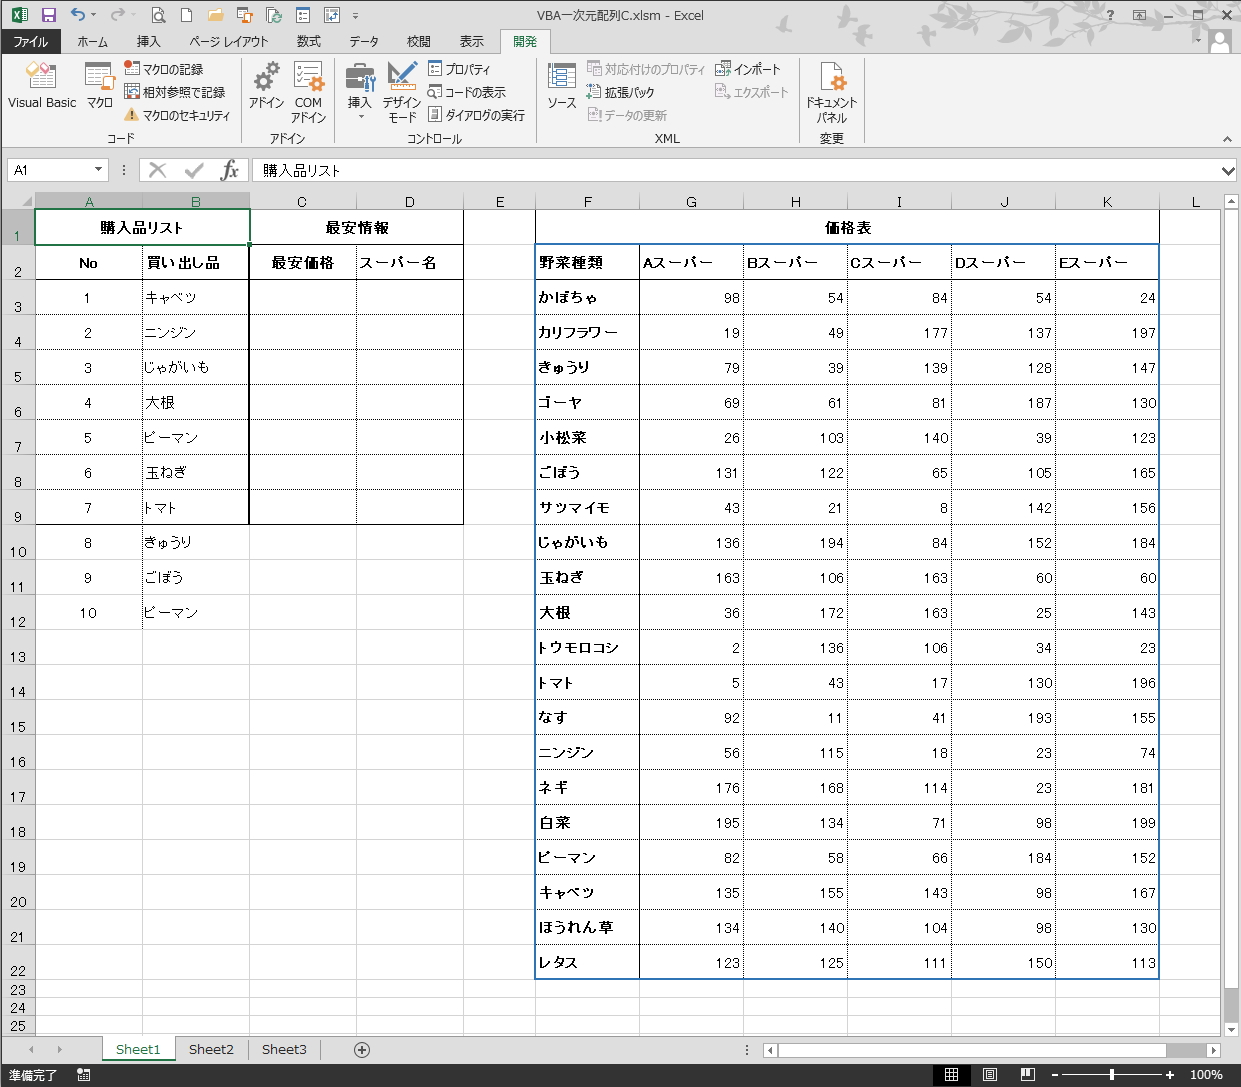Open the アドイン add-ins dialog
This screenshot has width=1241, height=1087.
(x=266, y=85)
